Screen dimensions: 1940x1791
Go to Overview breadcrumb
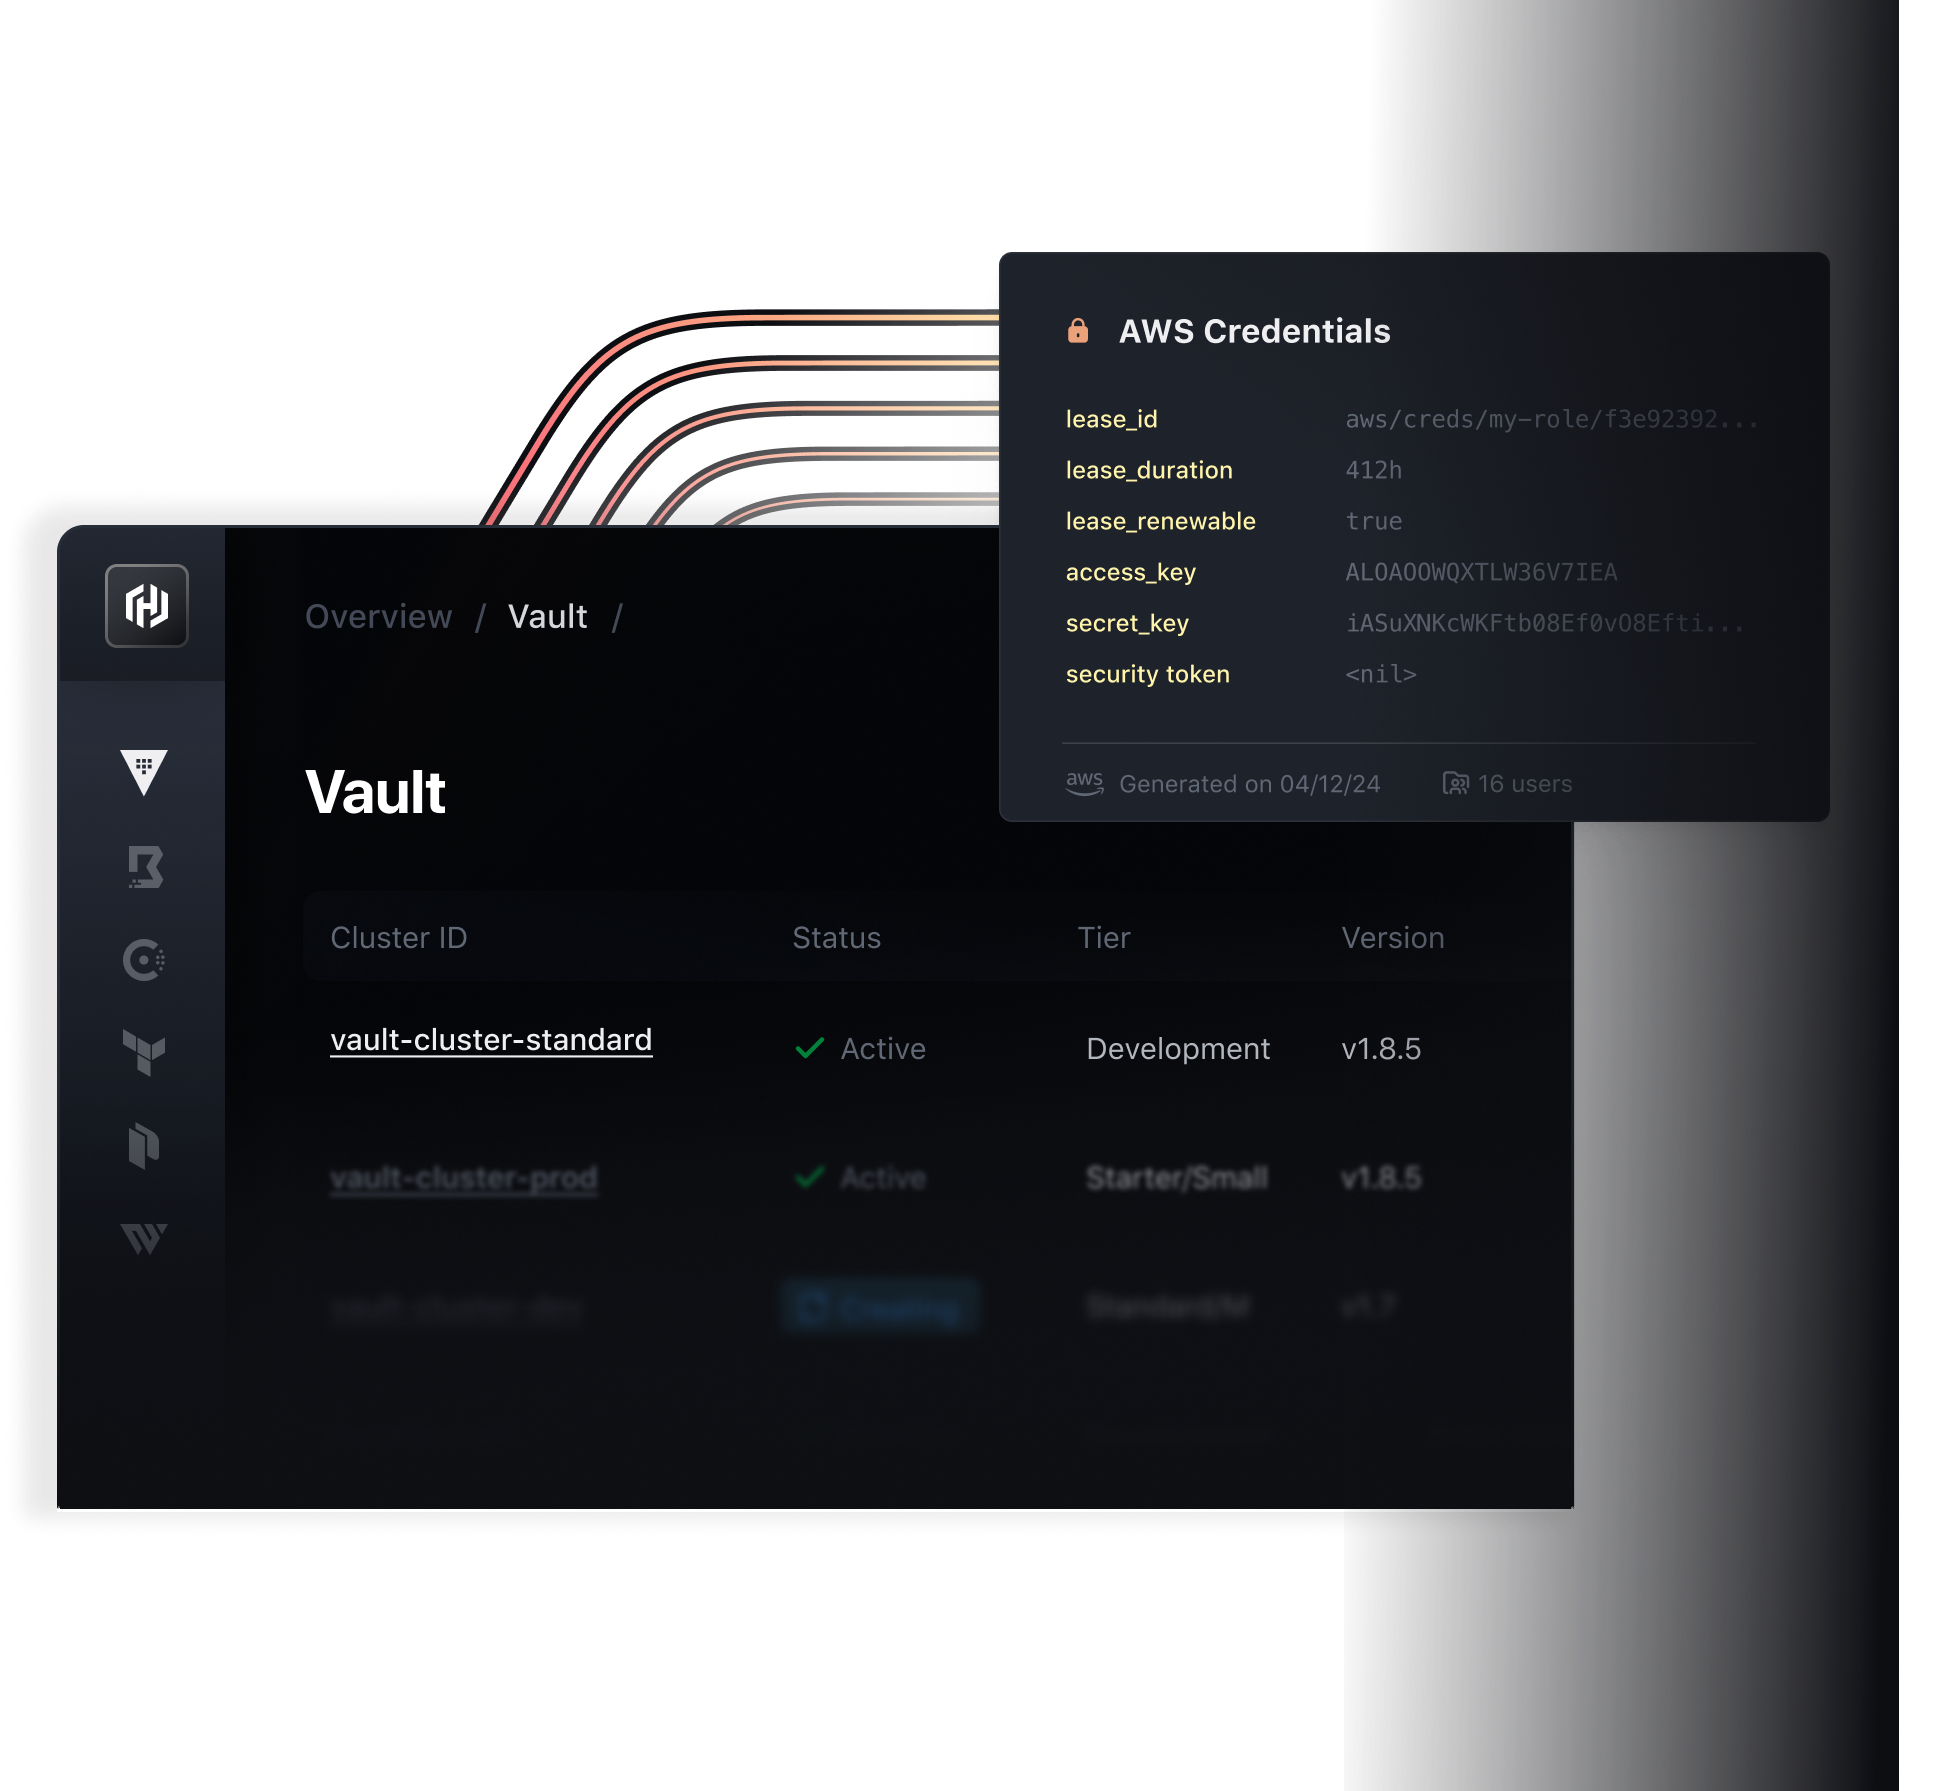click(378, 617)
